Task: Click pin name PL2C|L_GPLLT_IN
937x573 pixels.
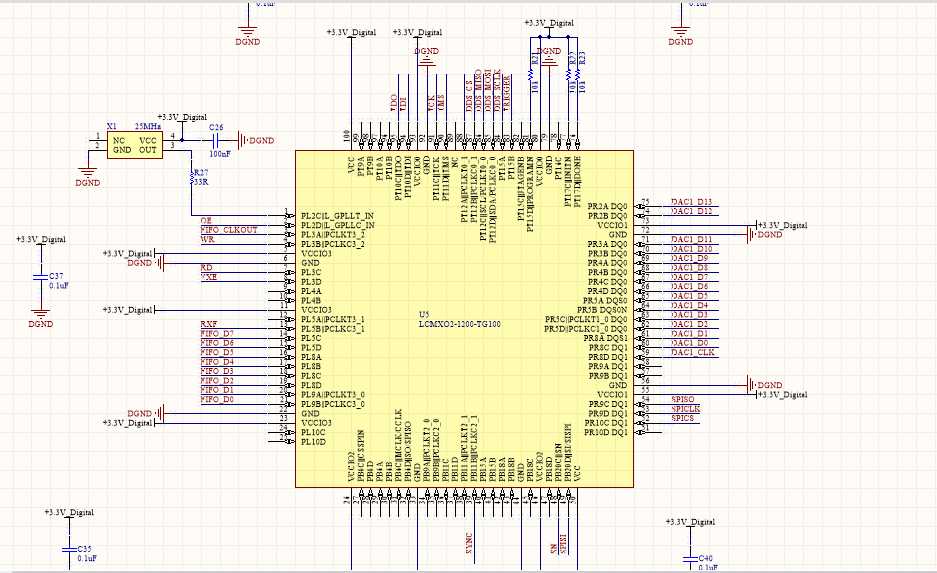Action: [x=338, y=216]
